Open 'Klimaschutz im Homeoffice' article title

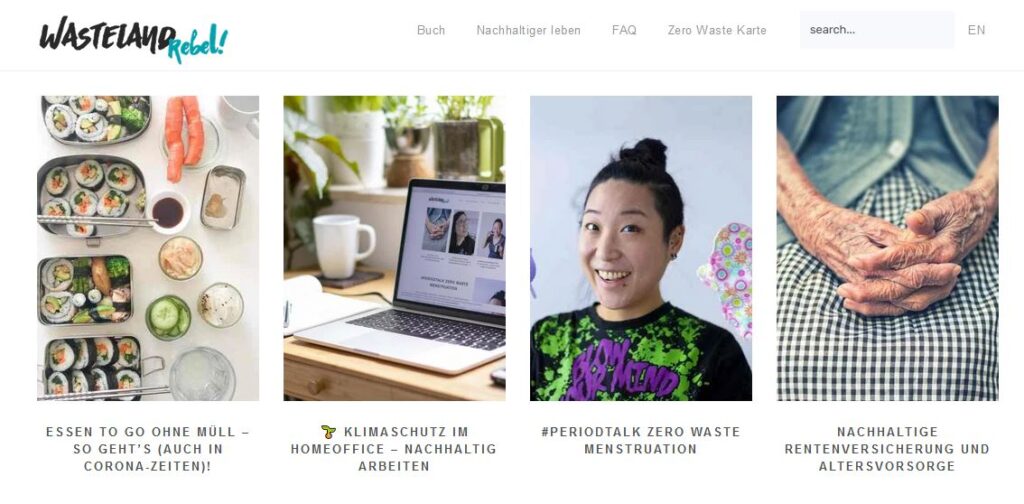[x=394, y=449]
